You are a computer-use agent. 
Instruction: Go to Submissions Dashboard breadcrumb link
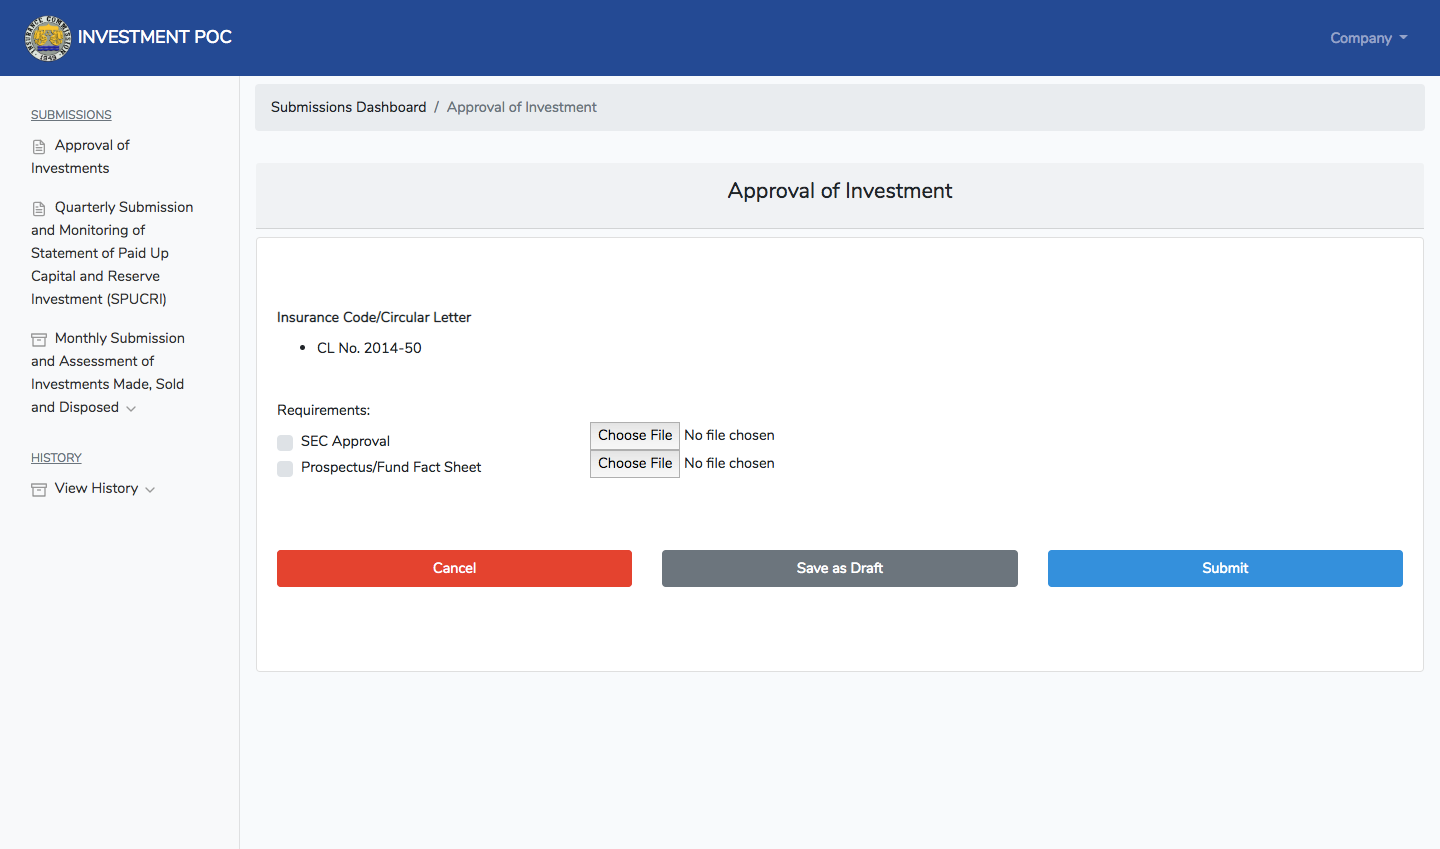click(348, 107)
